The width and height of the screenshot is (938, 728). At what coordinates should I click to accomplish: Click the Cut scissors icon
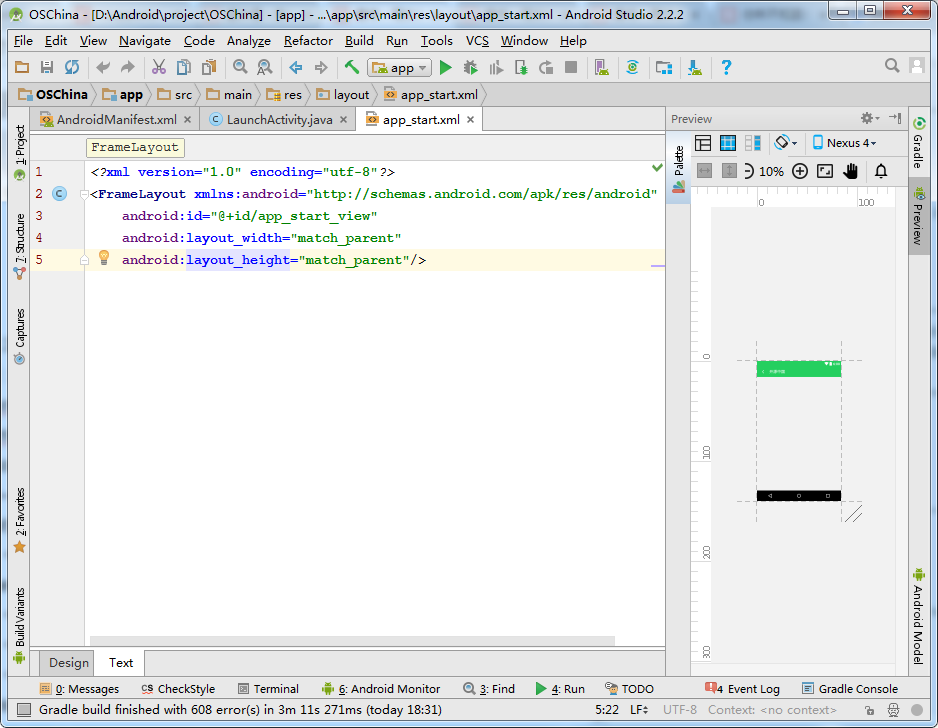pyautogui.click(x=158, y=67)
